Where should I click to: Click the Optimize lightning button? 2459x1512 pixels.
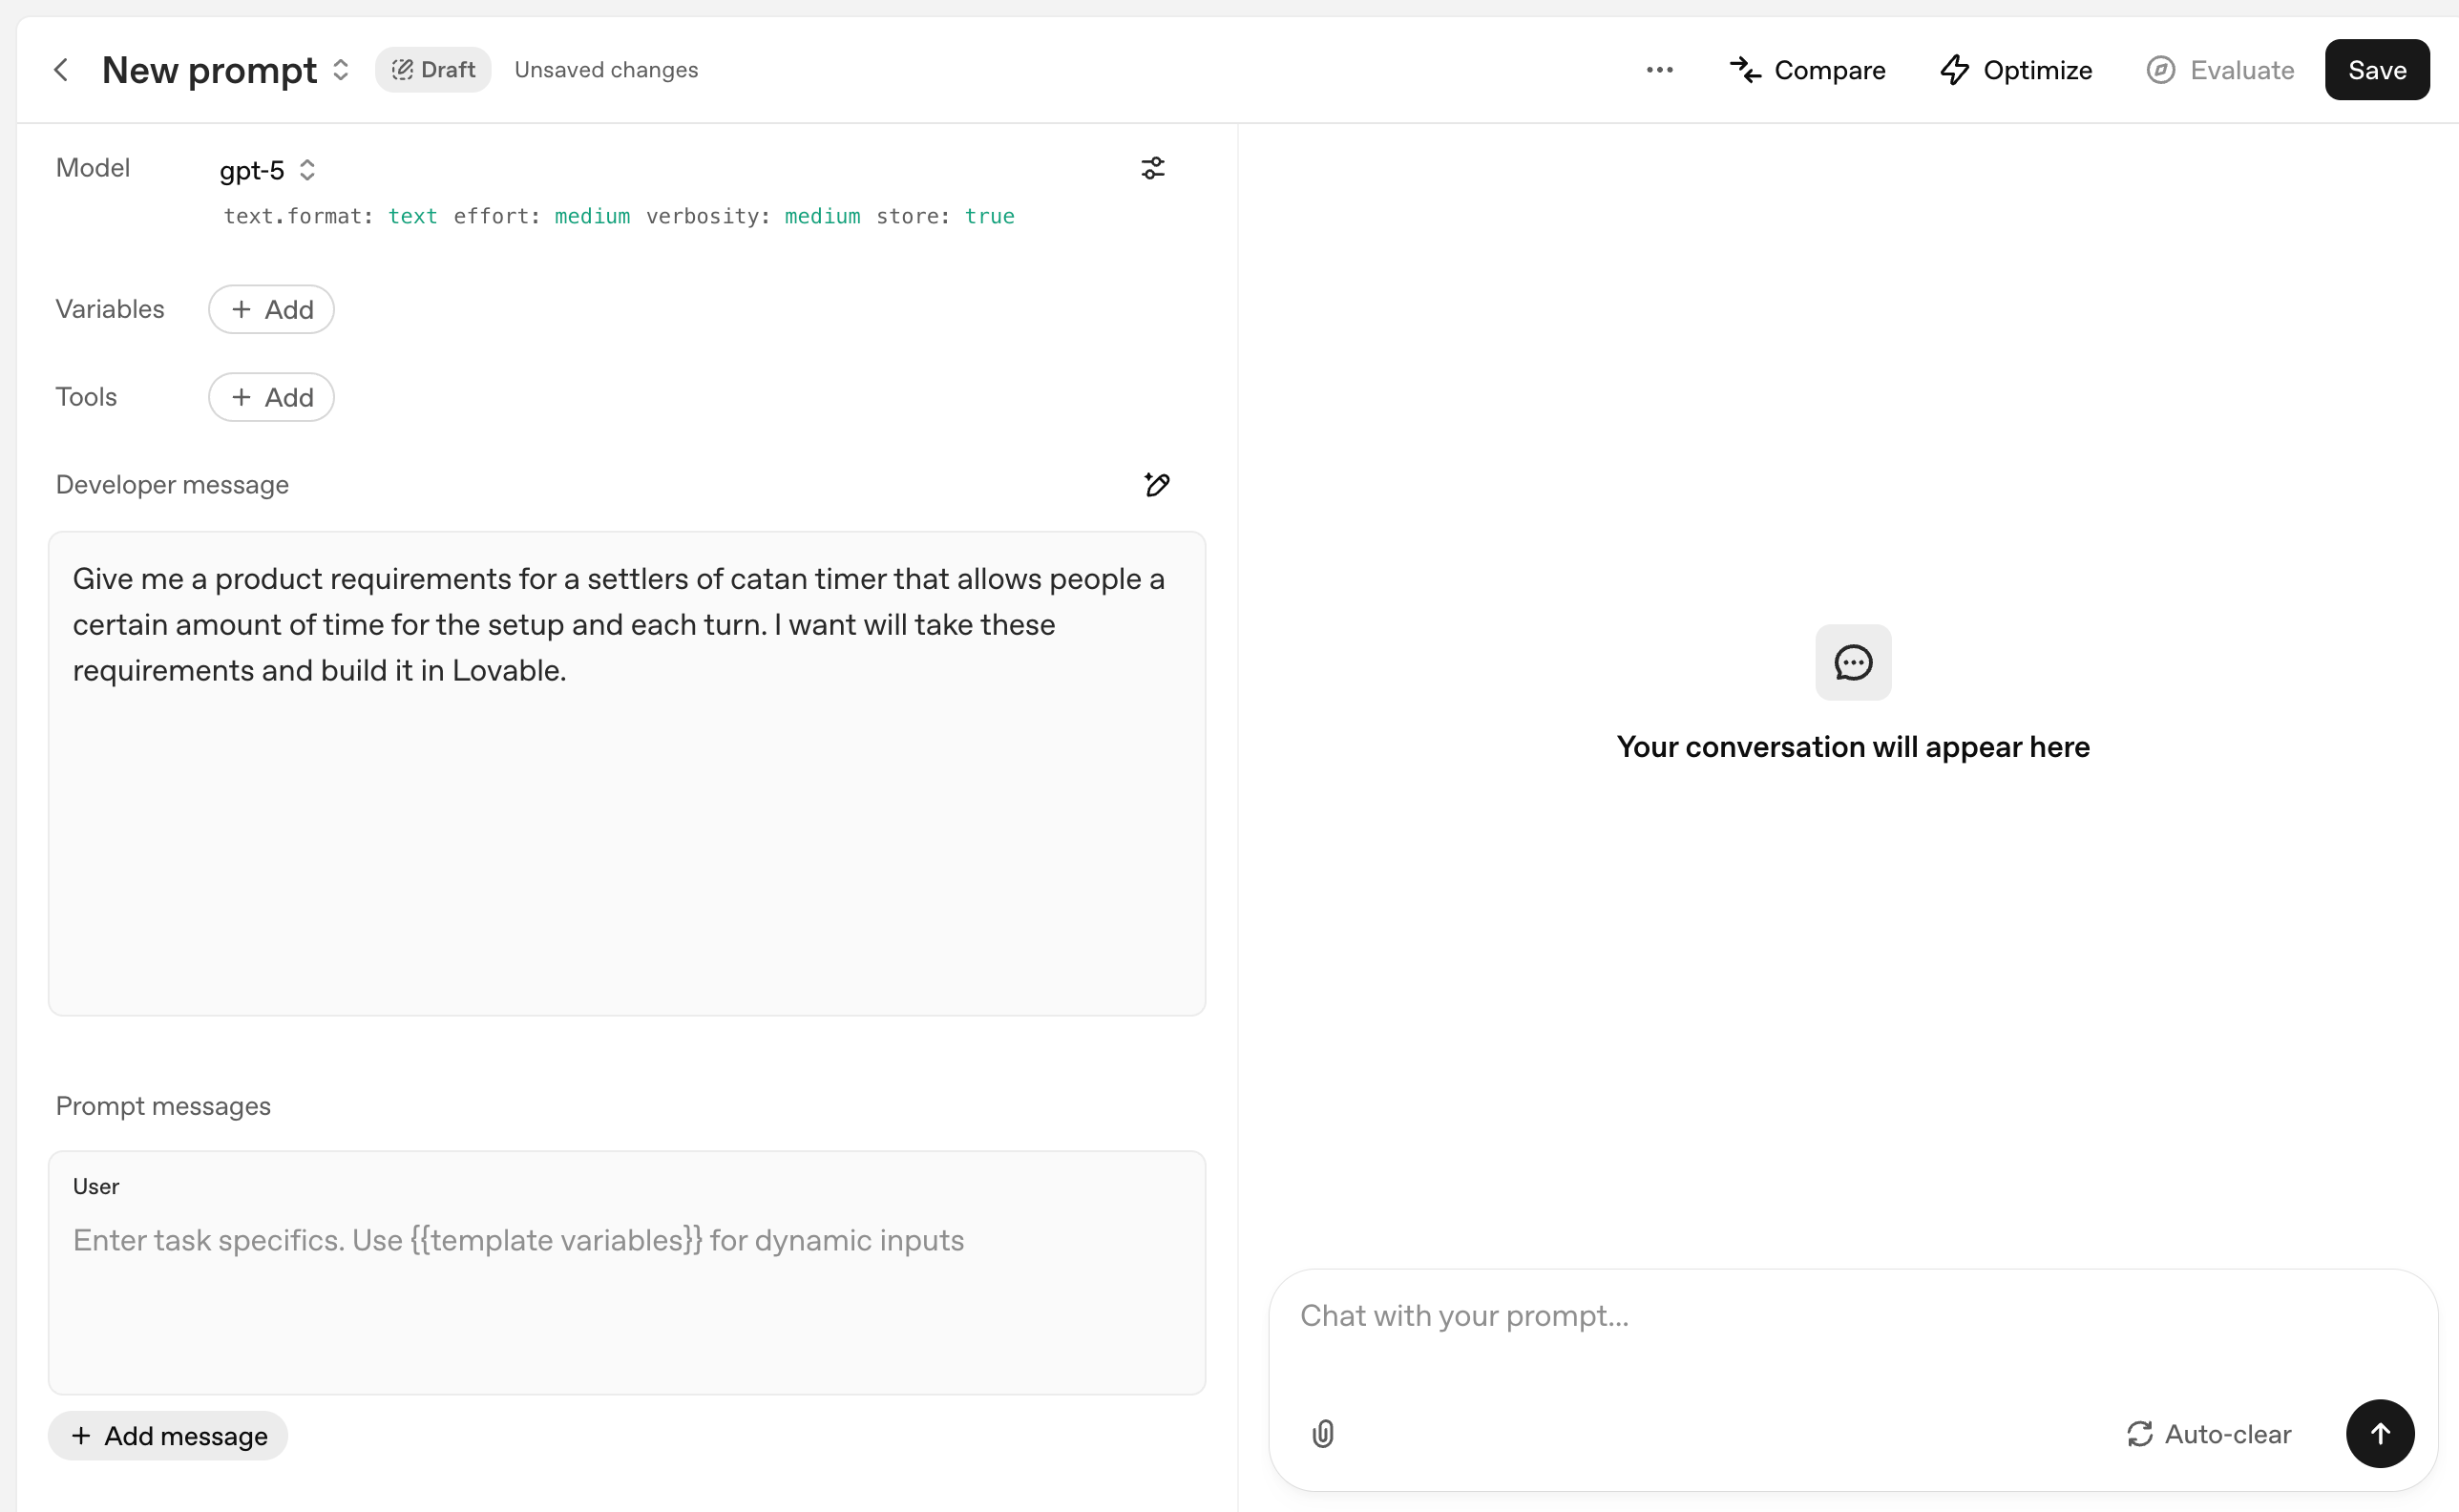tap(2016, 70)
